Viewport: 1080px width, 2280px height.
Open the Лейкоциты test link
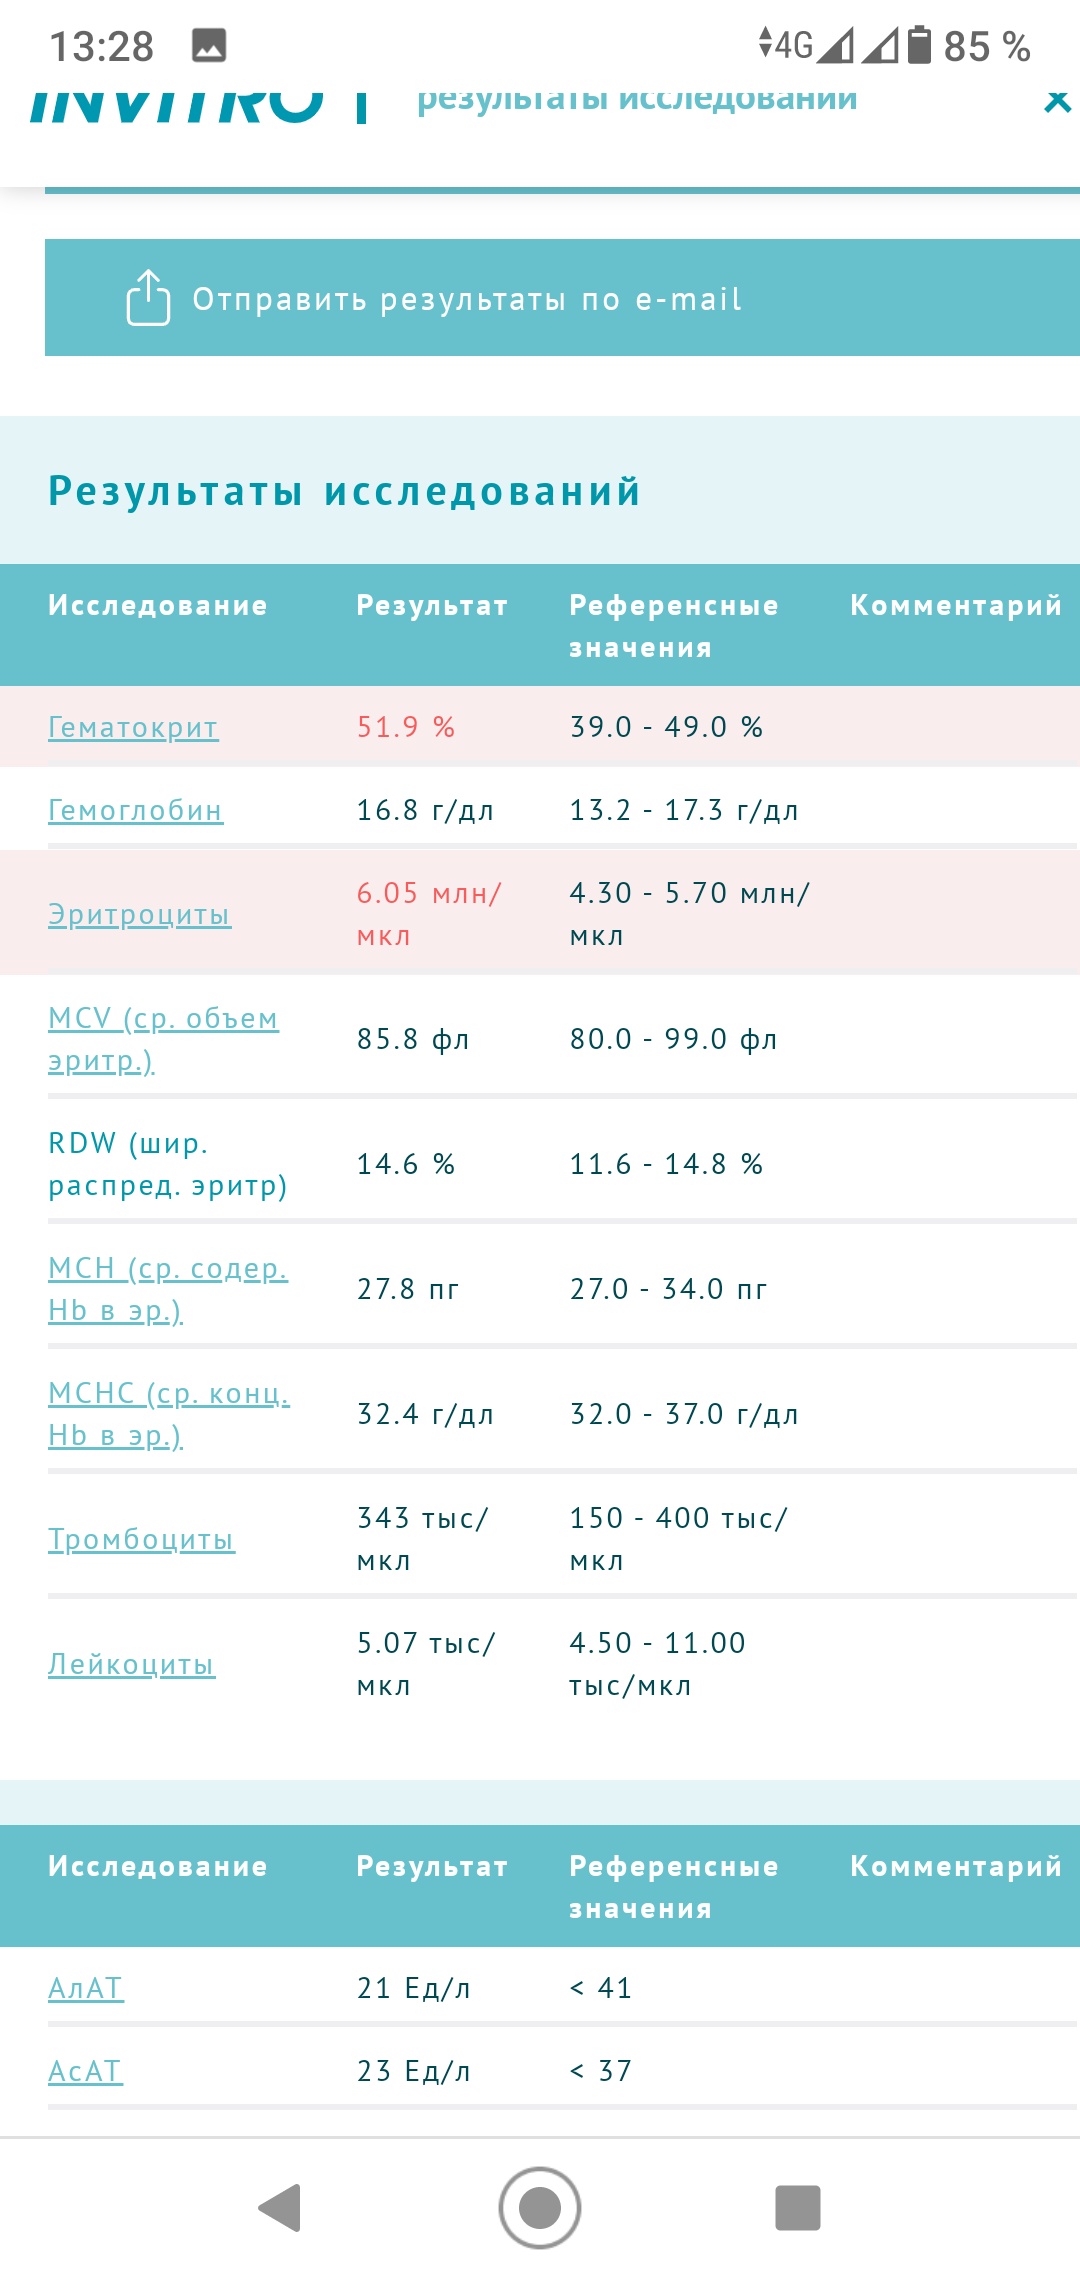(x=132, y=1664)
